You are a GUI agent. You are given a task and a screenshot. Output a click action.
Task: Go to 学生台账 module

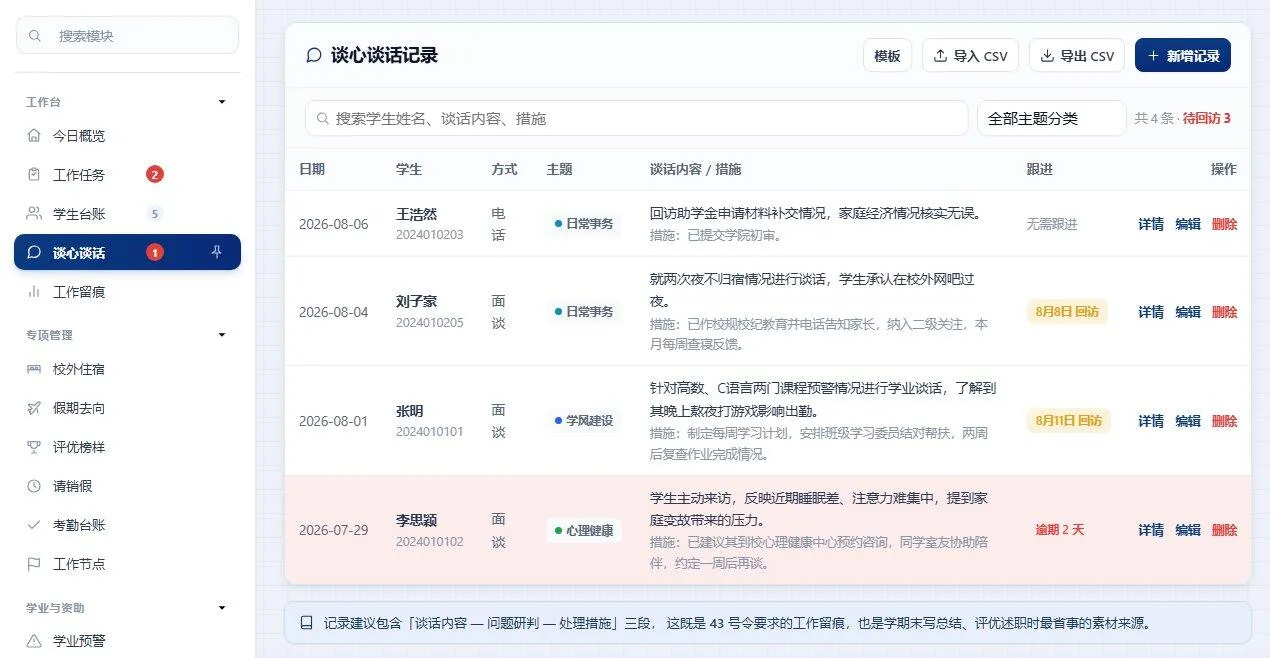127,213
